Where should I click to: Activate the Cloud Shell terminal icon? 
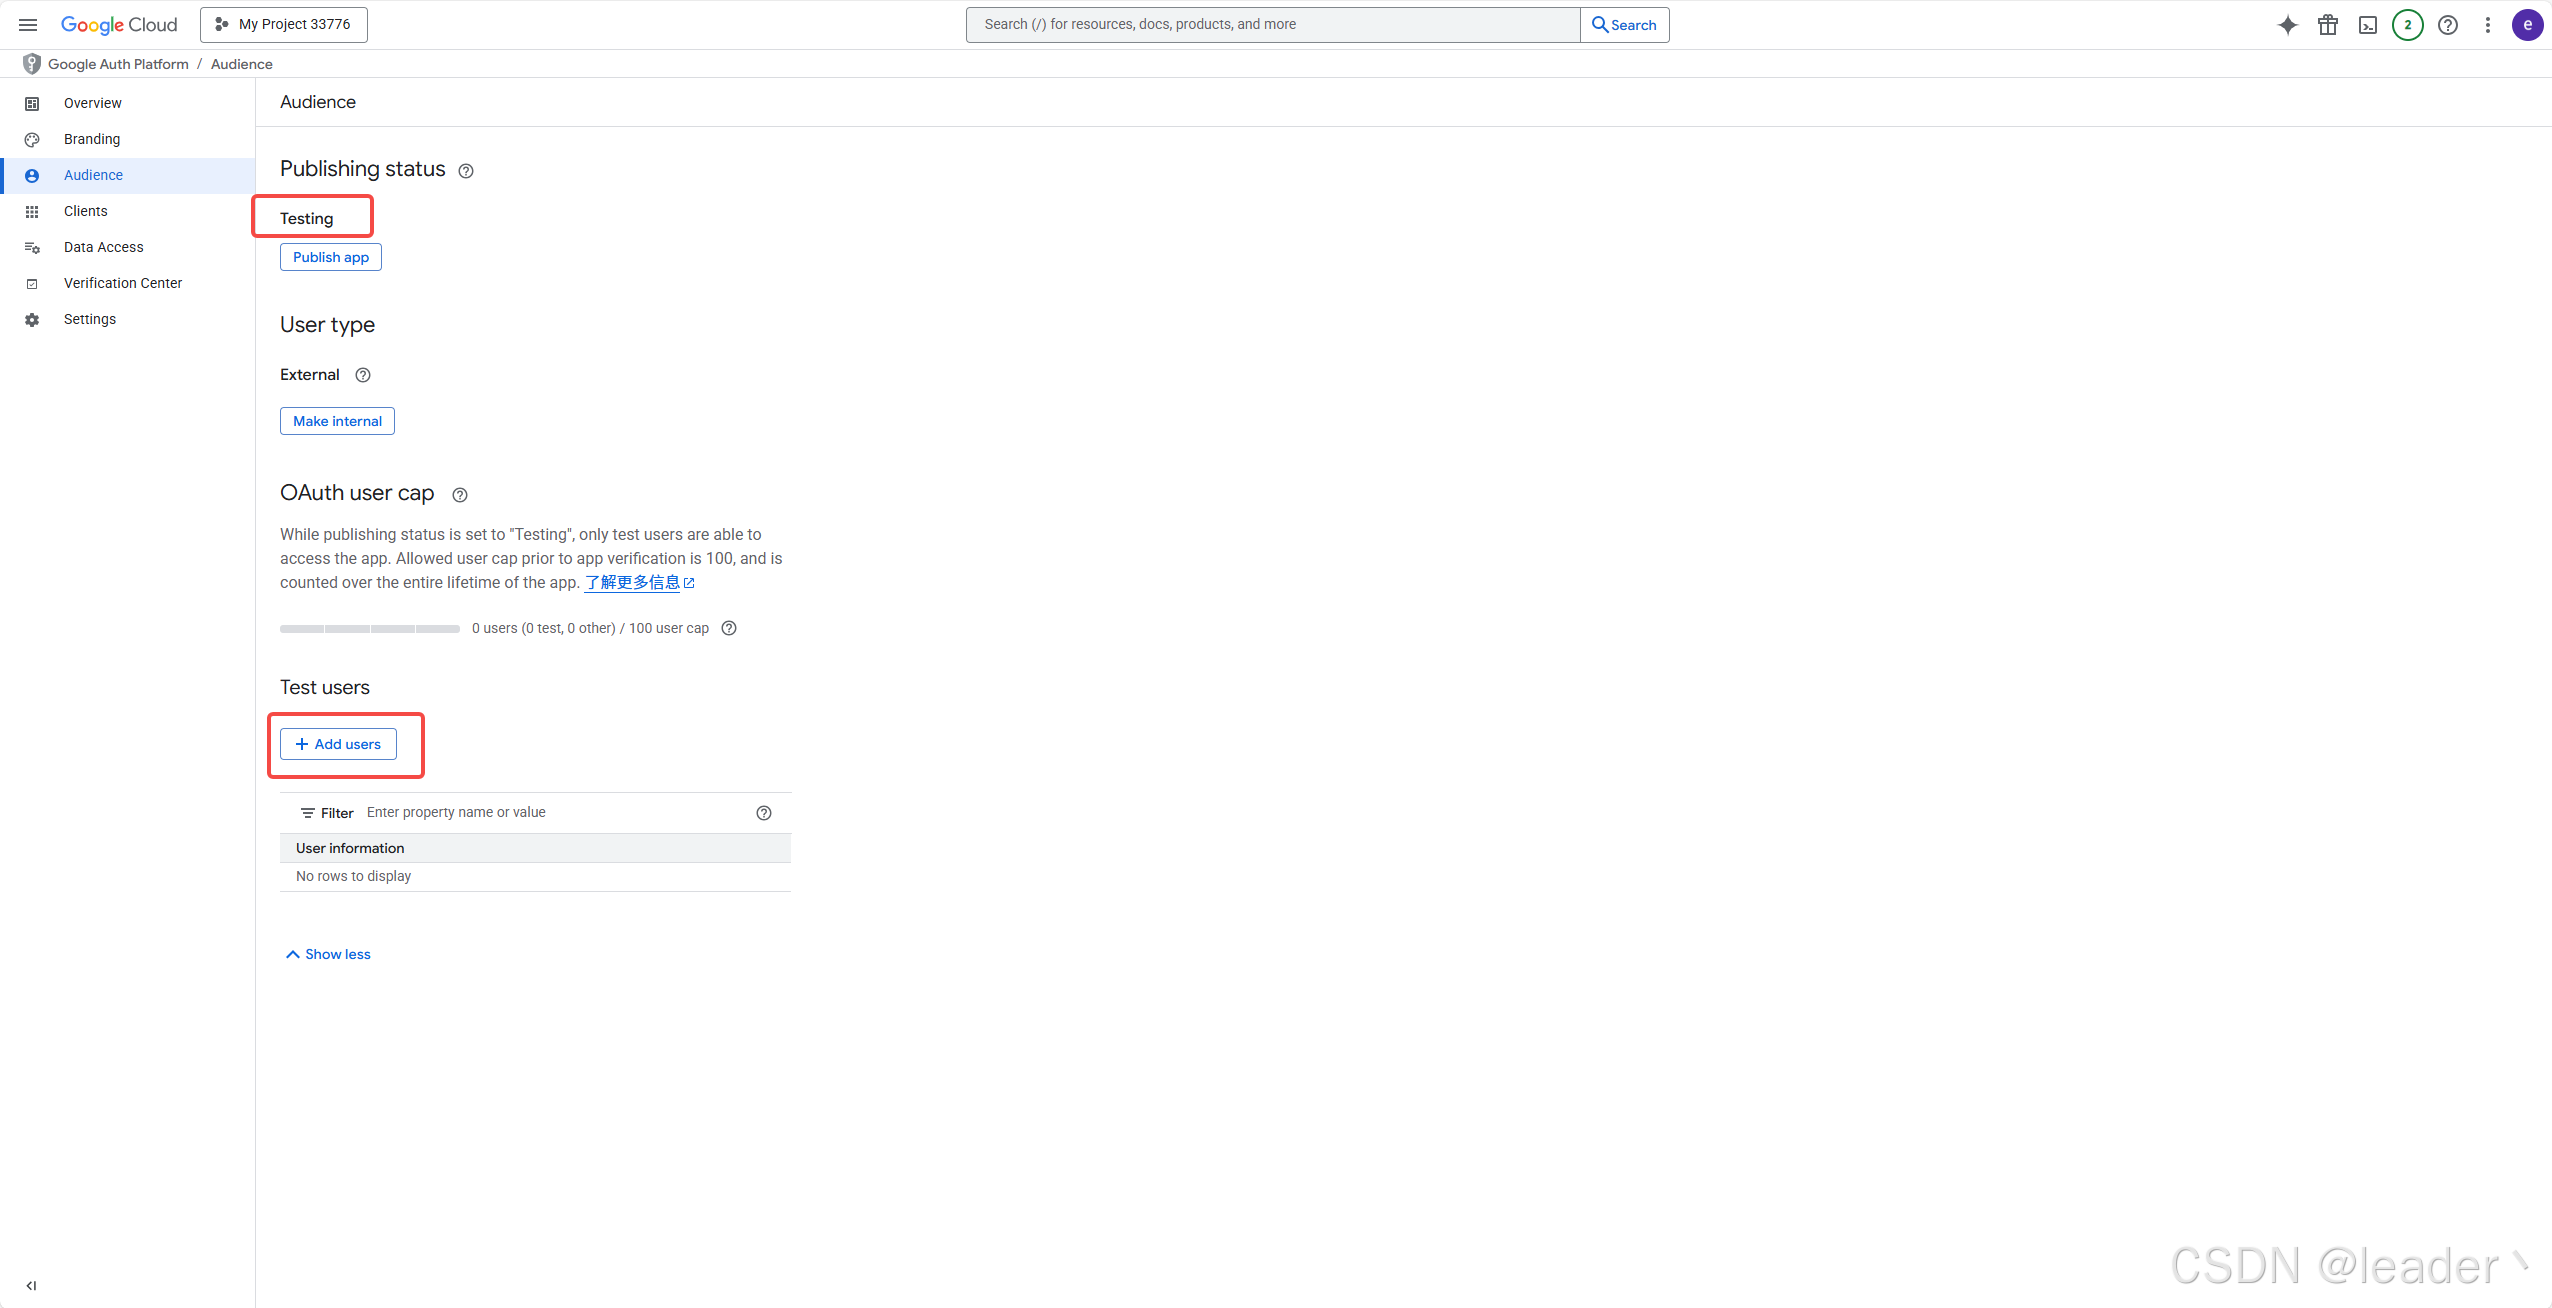click(2368, 25)
